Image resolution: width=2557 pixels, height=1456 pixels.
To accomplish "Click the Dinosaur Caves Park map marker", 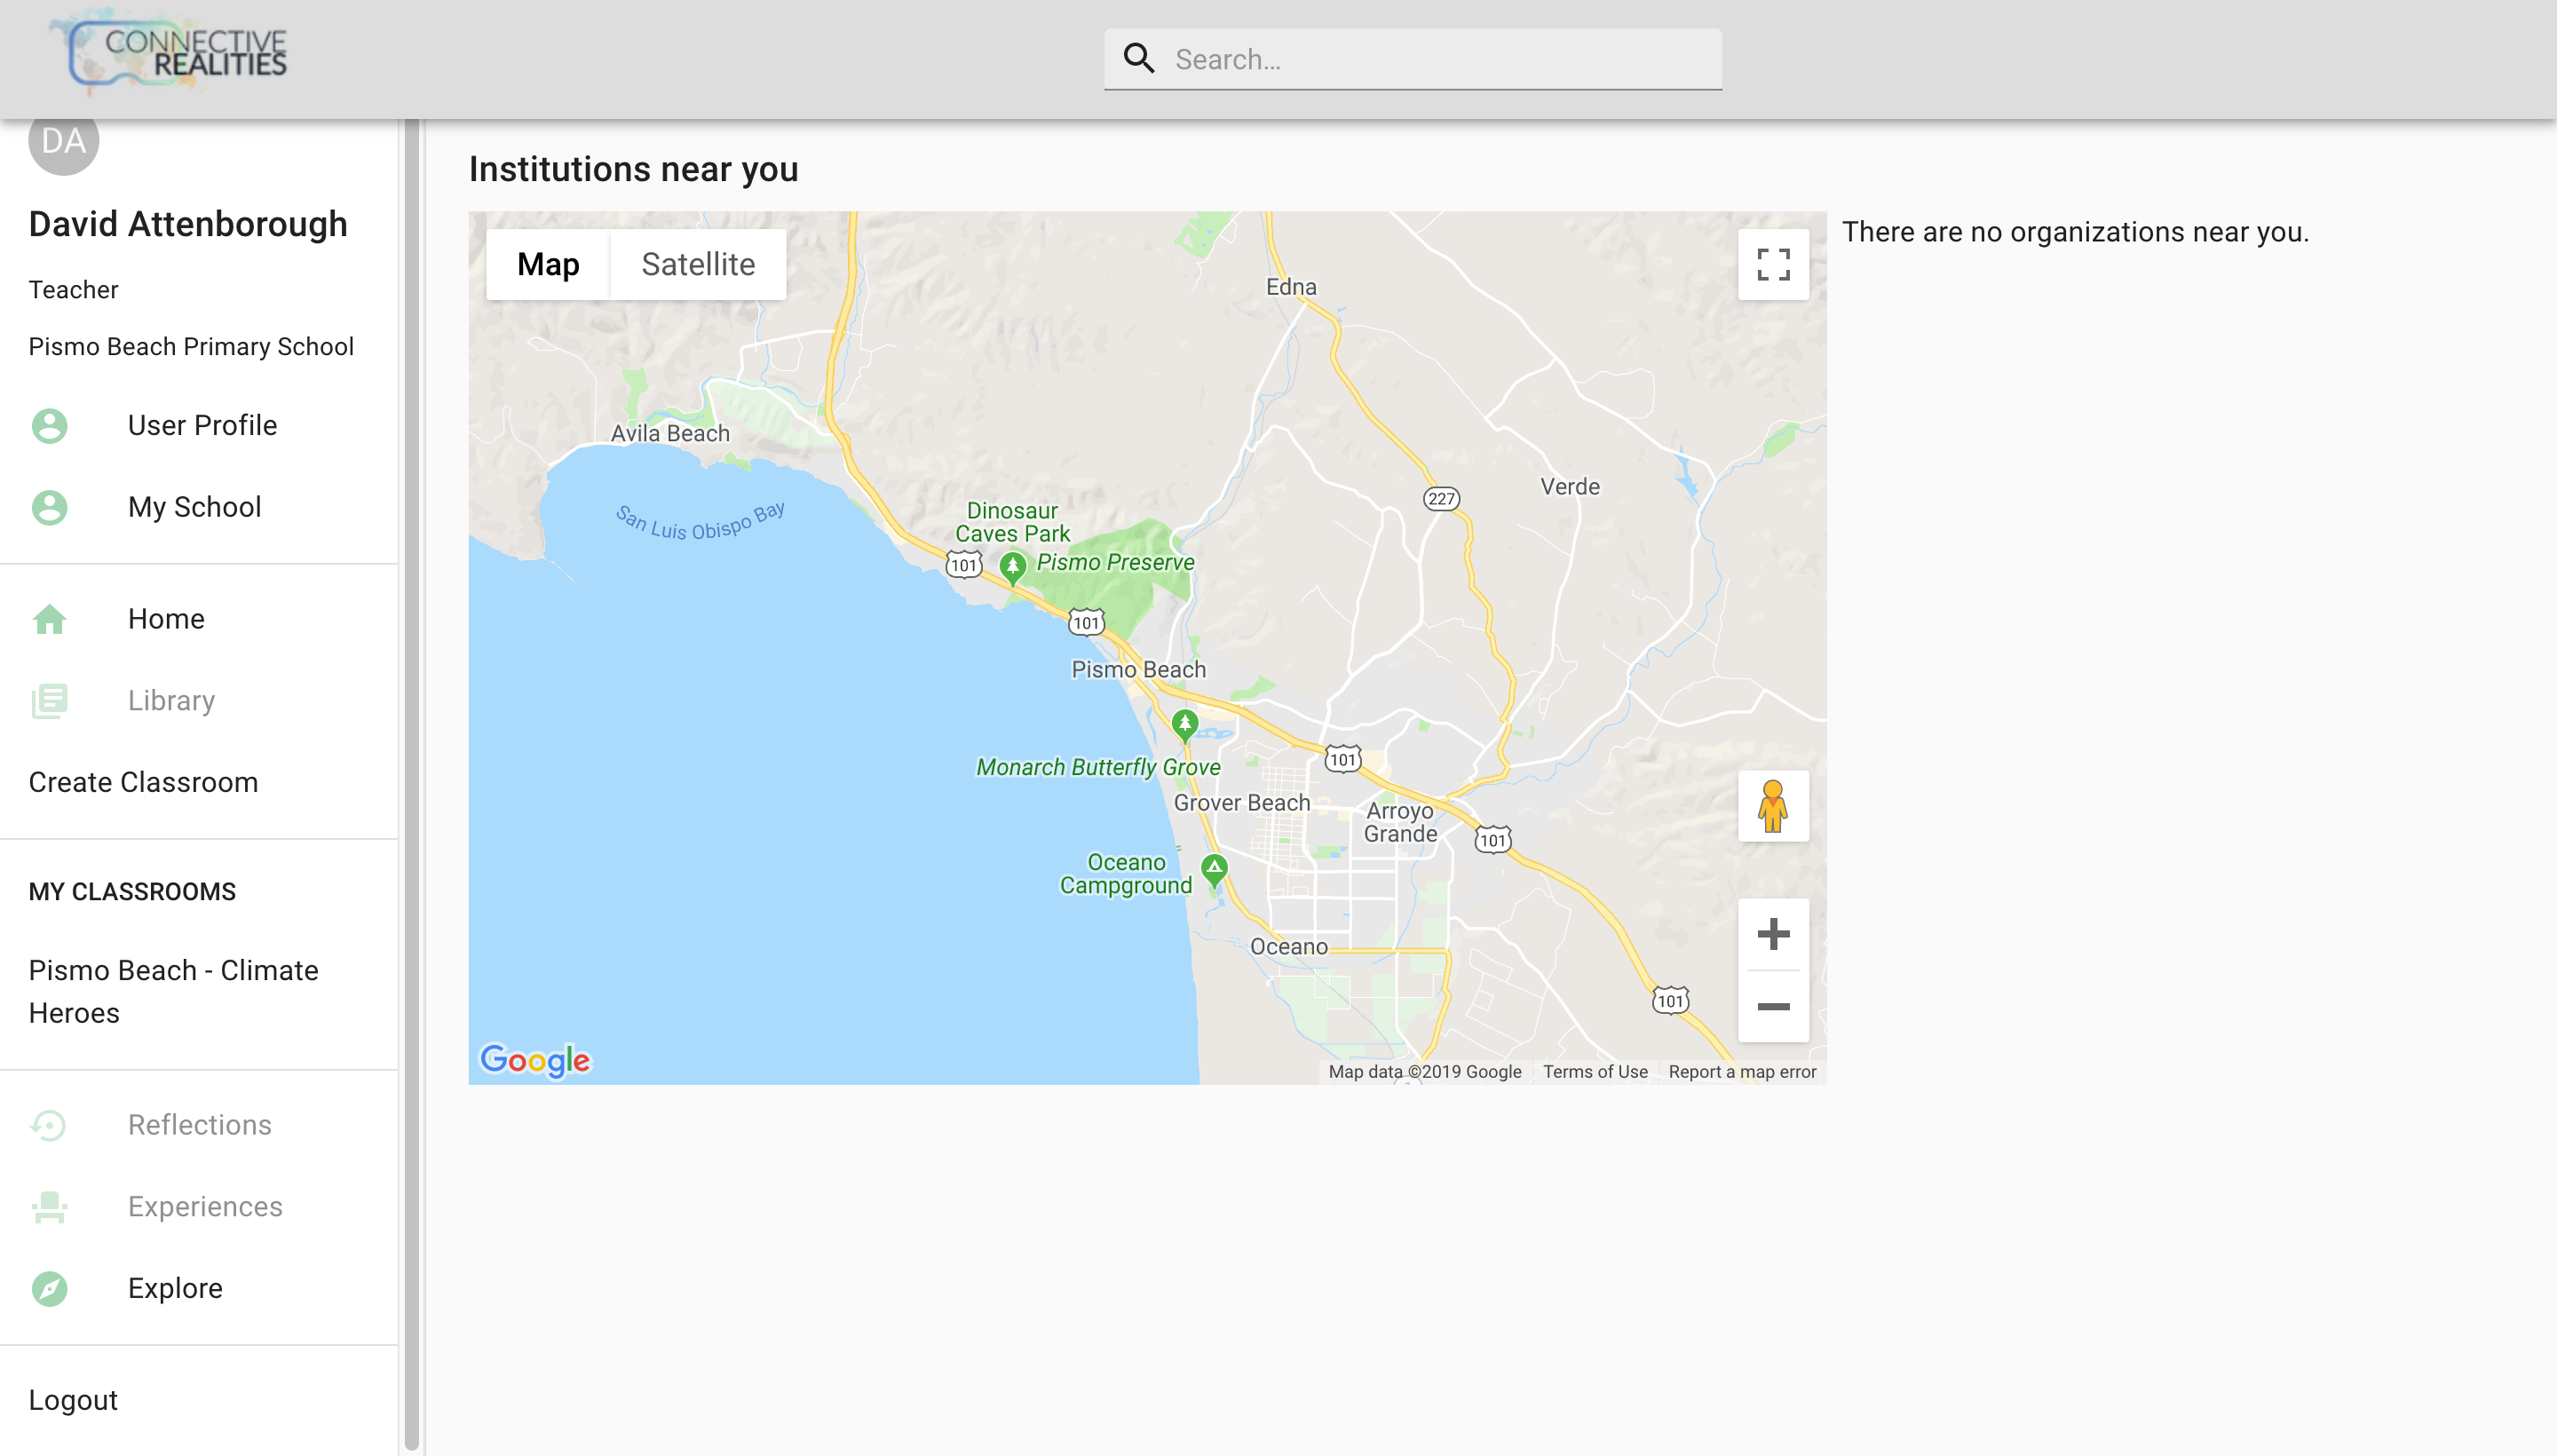I will pyautogui.click(x=1012, y=567).
